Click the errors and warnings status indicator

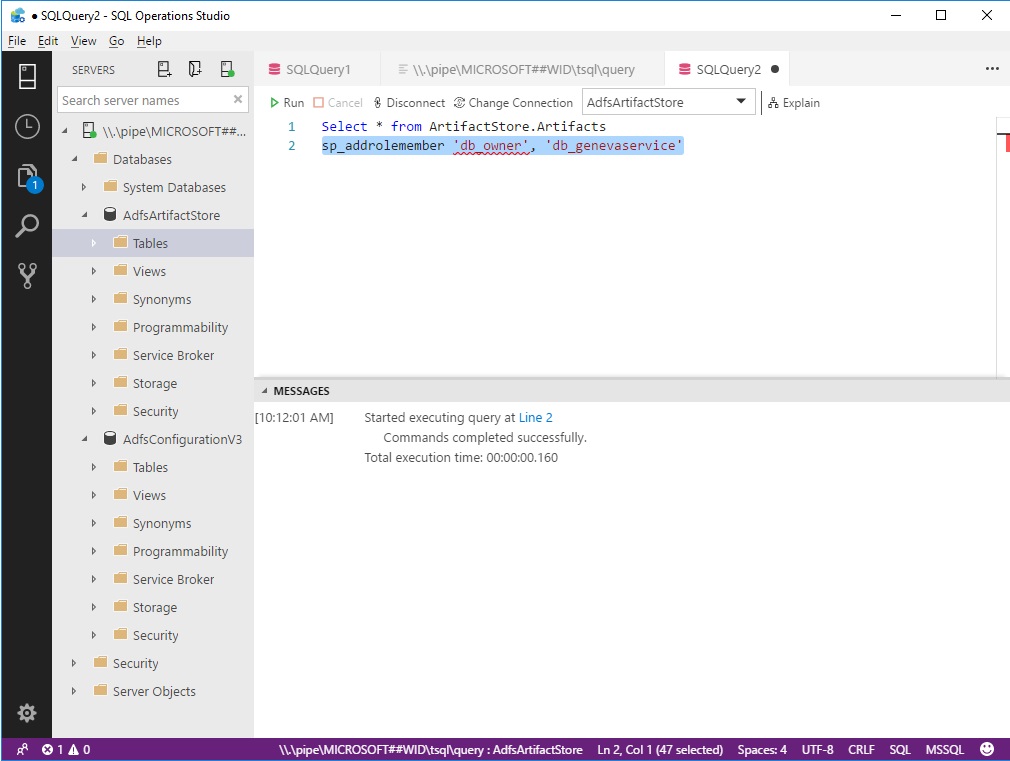[x=66, y=749]
